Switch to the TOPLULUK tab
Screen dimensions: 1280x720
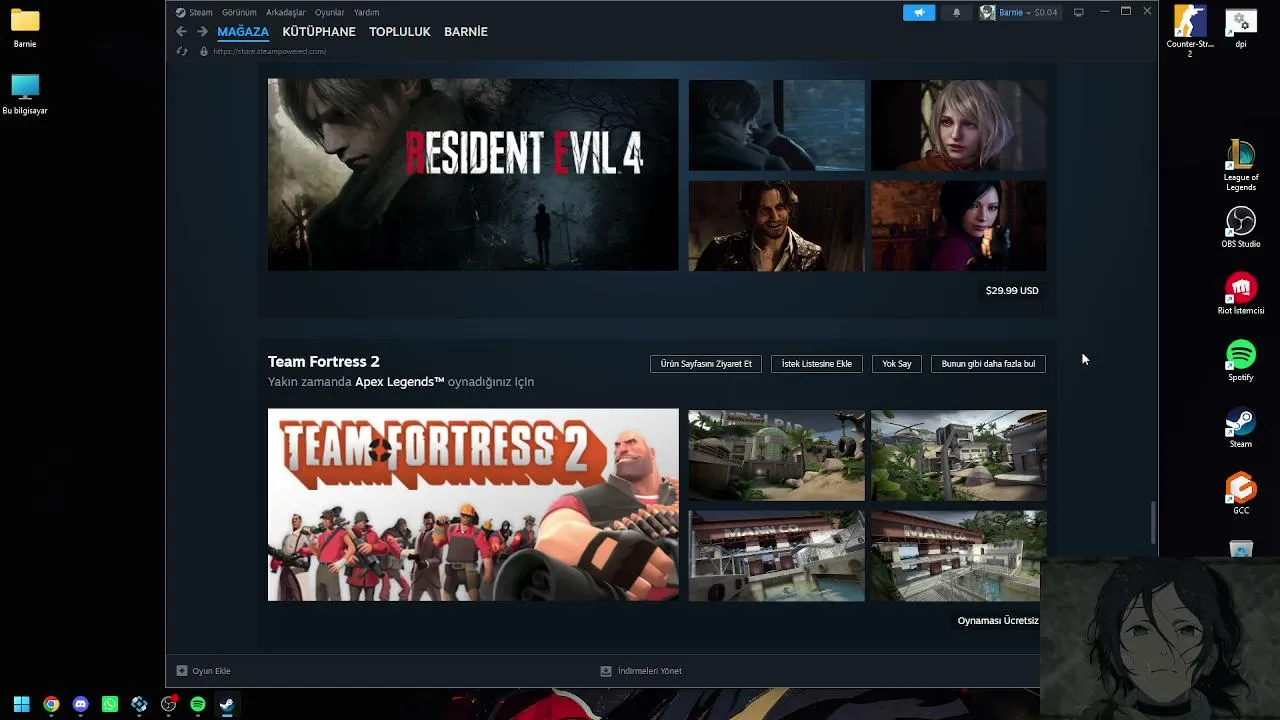[400, 32]
